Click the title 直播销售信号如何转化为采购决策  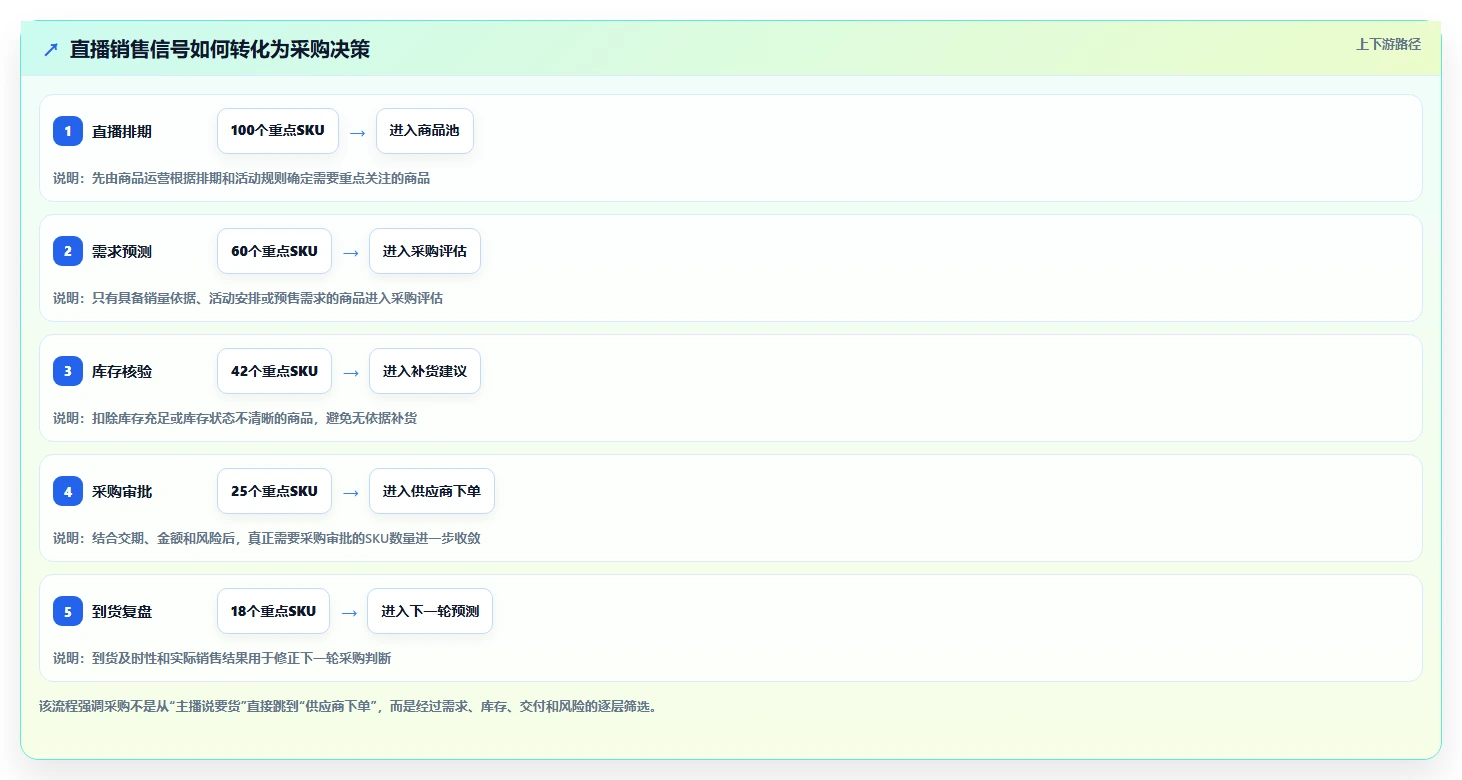(x=220, y=49)
